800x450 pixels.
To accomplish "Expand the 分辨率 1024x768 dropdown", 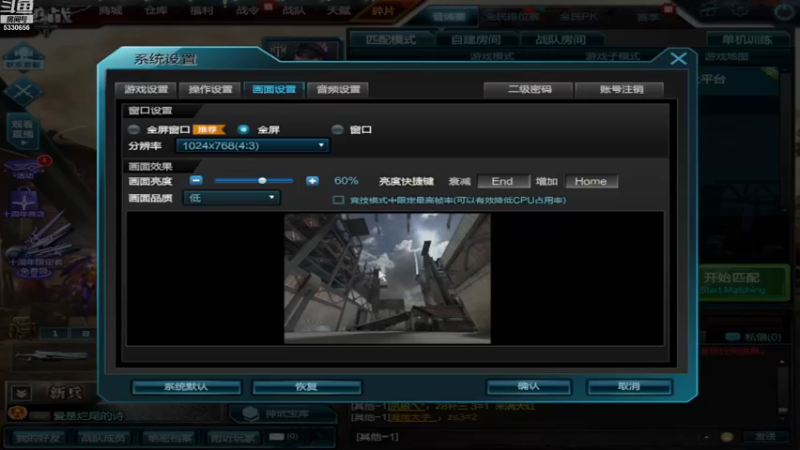I will tap(253, 146).
